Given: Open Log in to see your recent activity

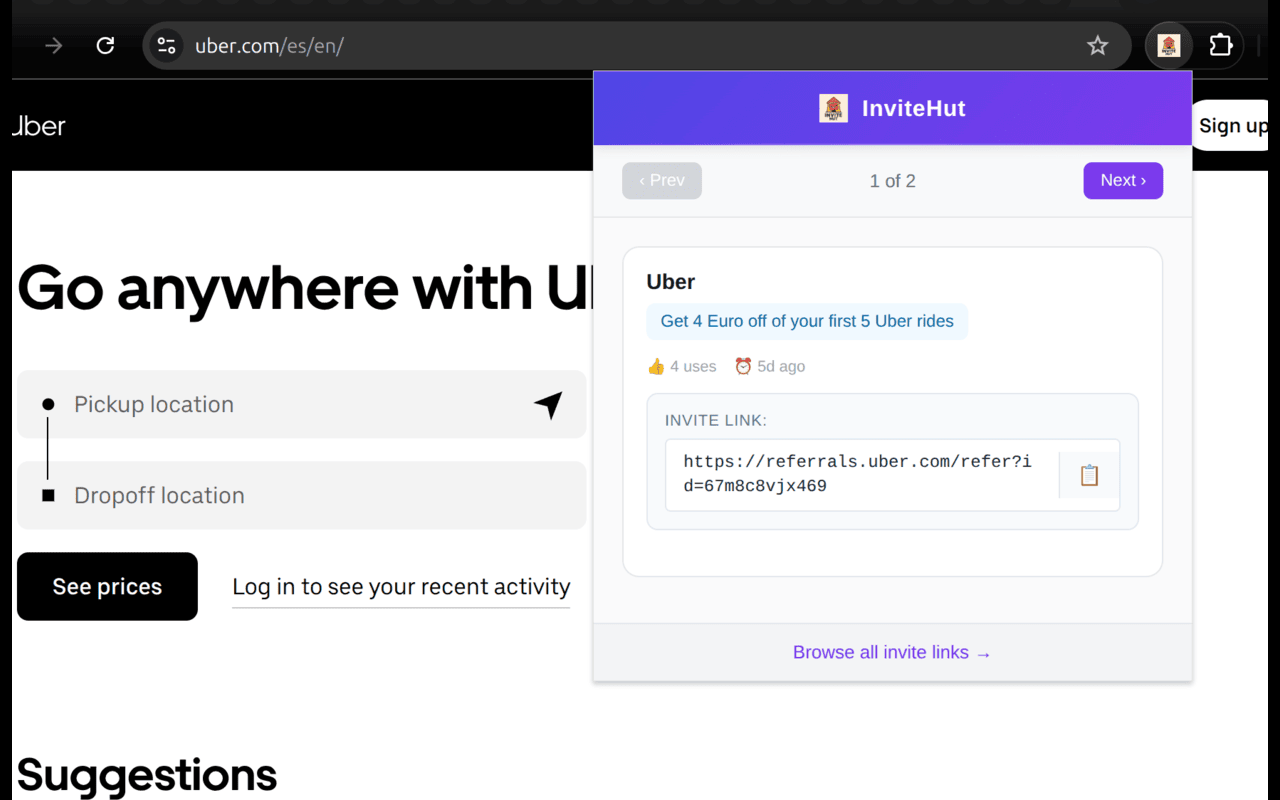Looking at the screenshot, I should click(x=401, y=587).
